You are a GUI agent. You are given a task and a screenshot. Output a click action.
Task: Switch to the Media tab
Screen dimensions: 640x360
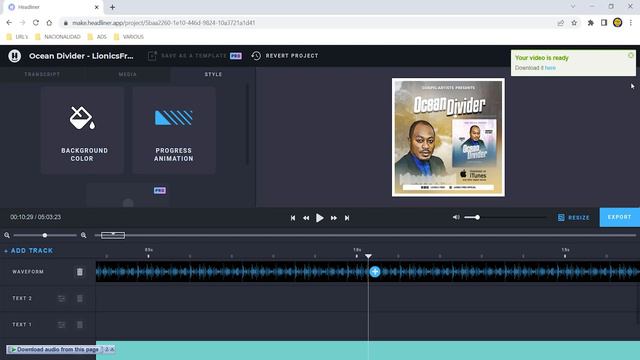[128, 74]
